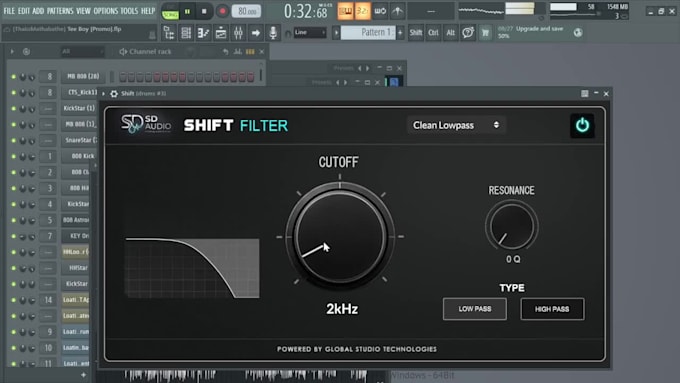Select the SnareStar channel button
The width and height of the screenshot is (680, 383).
tap(79, 140)
